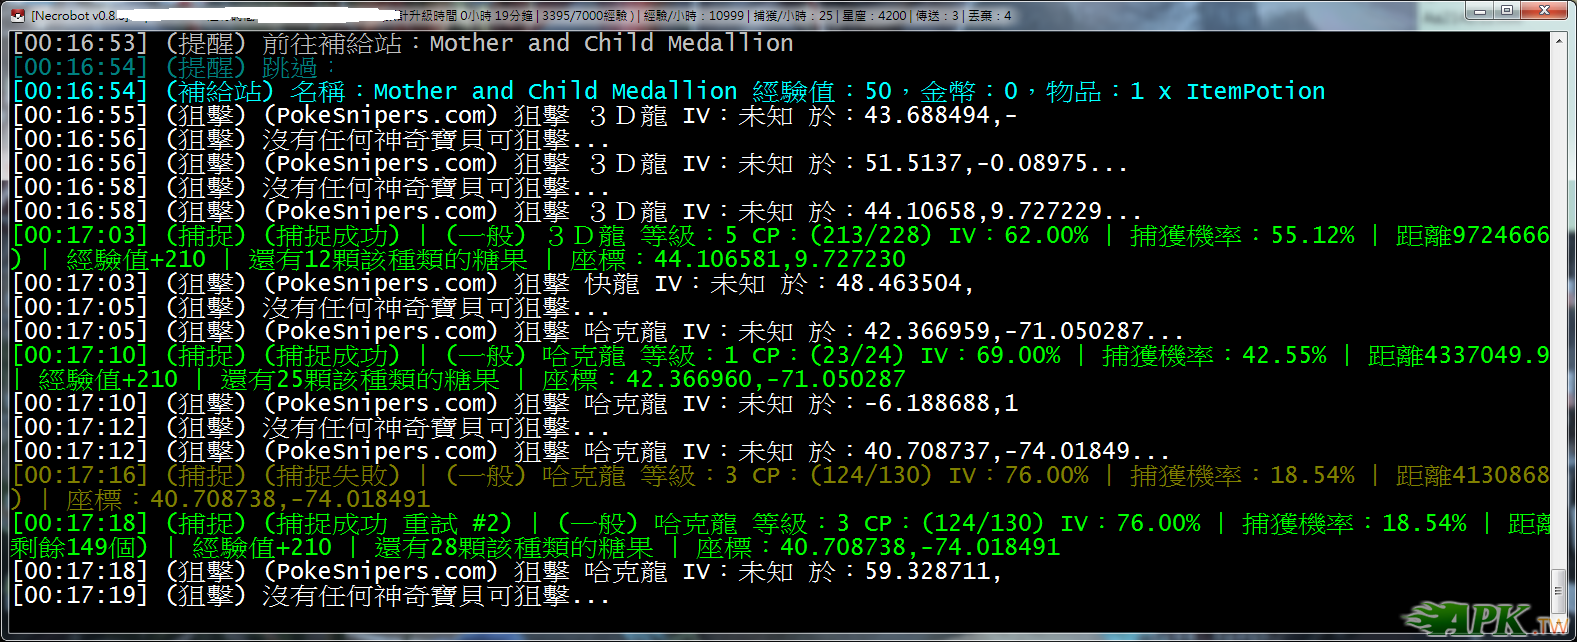Maximize the Necrobot console window

point(1507,11)
